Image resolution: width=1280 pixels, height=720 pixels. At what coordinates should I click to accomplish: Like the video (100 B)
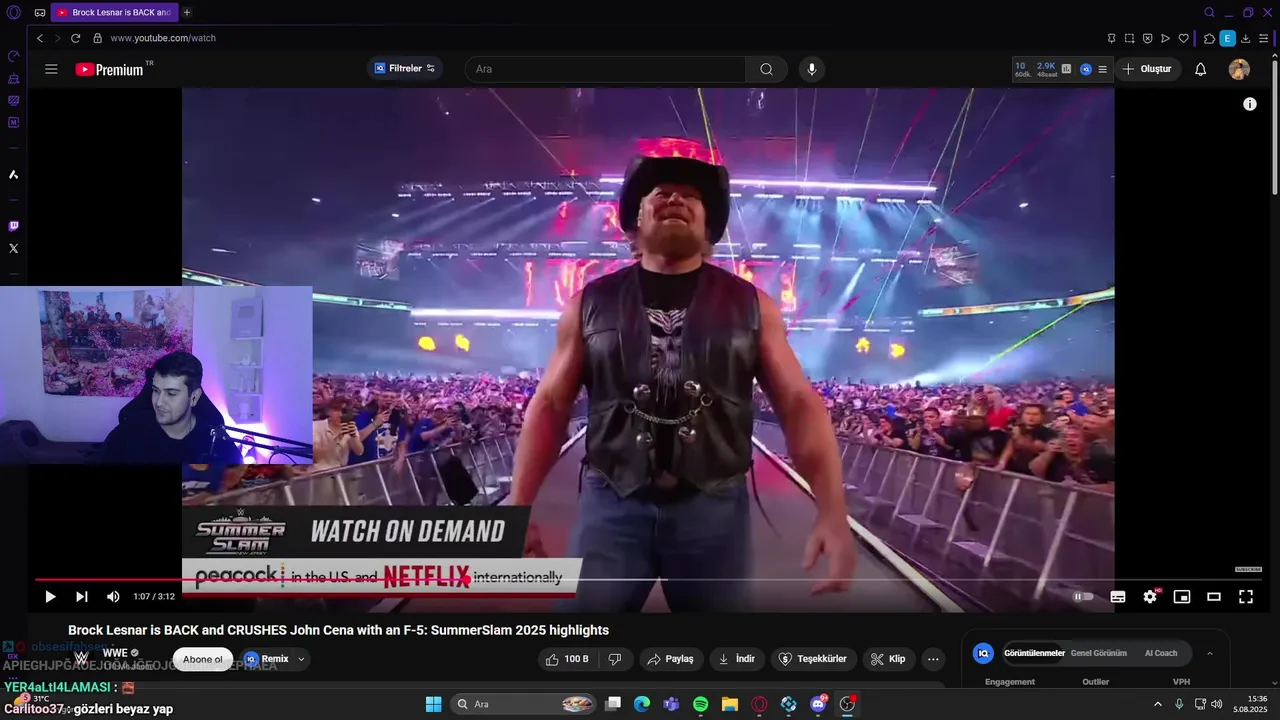(x=566, y=659)
